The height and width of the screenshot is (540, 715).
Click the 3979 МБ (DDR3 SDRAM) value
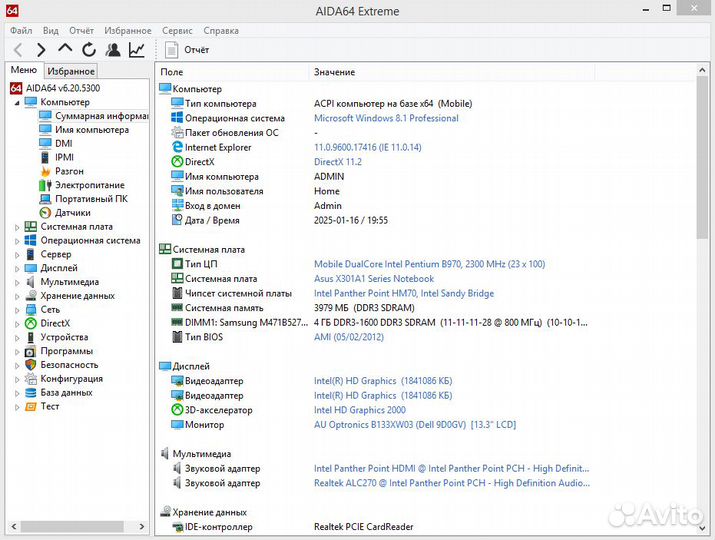364,308
